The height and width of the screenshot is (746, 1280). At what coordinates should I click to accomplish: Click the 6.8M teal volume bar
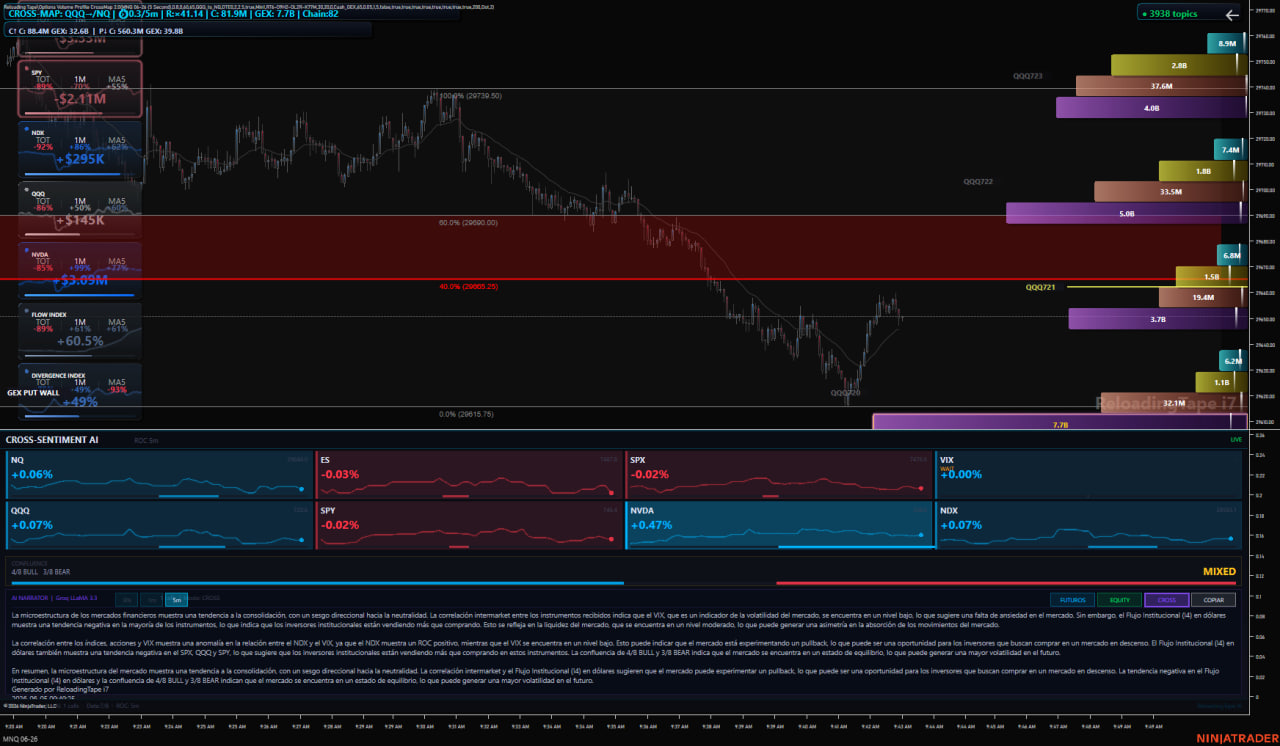coord(1230,256)
